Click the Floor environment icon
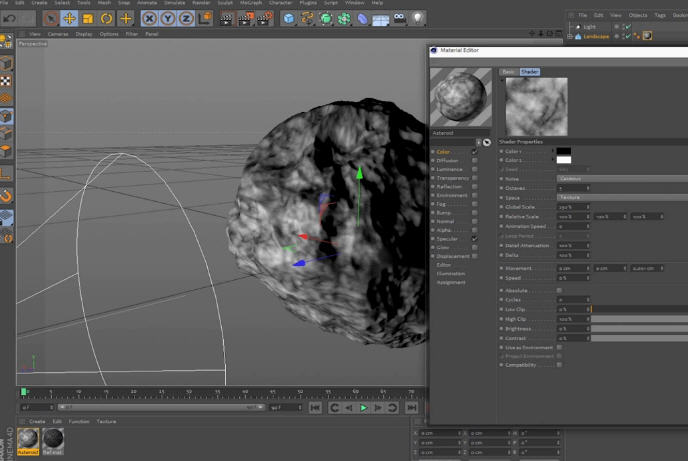 [x=380, y=20]
